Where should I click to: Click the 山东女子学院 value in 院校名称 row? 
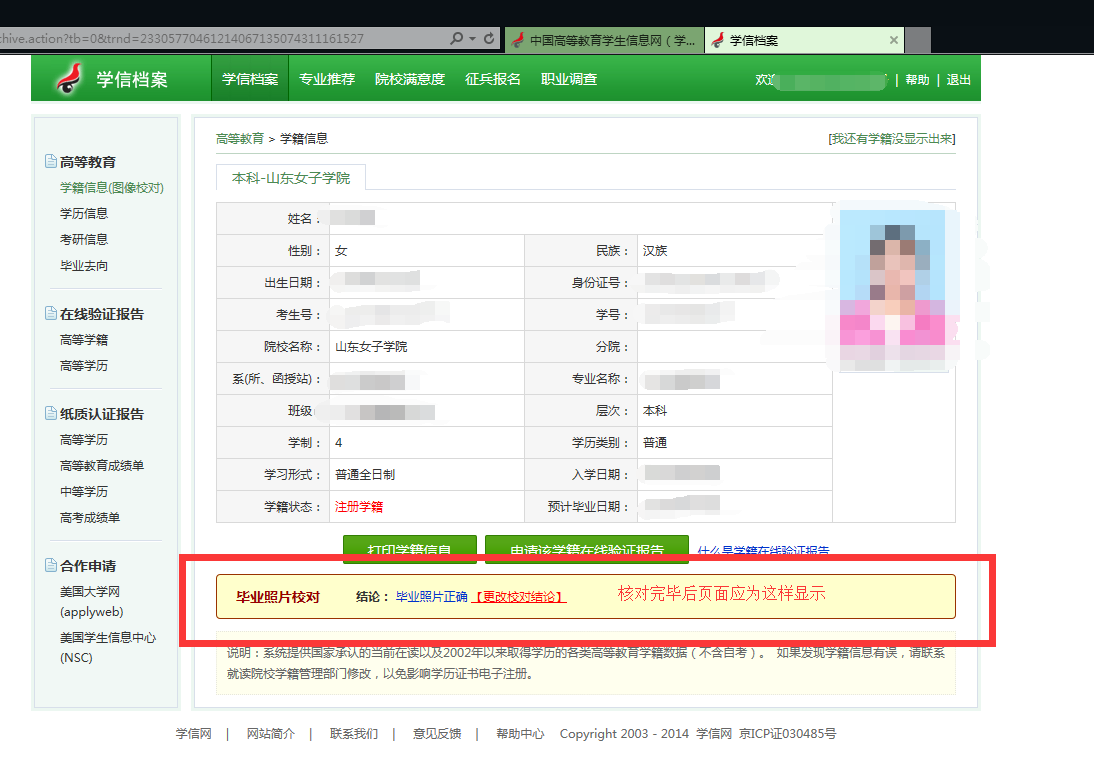371,347
